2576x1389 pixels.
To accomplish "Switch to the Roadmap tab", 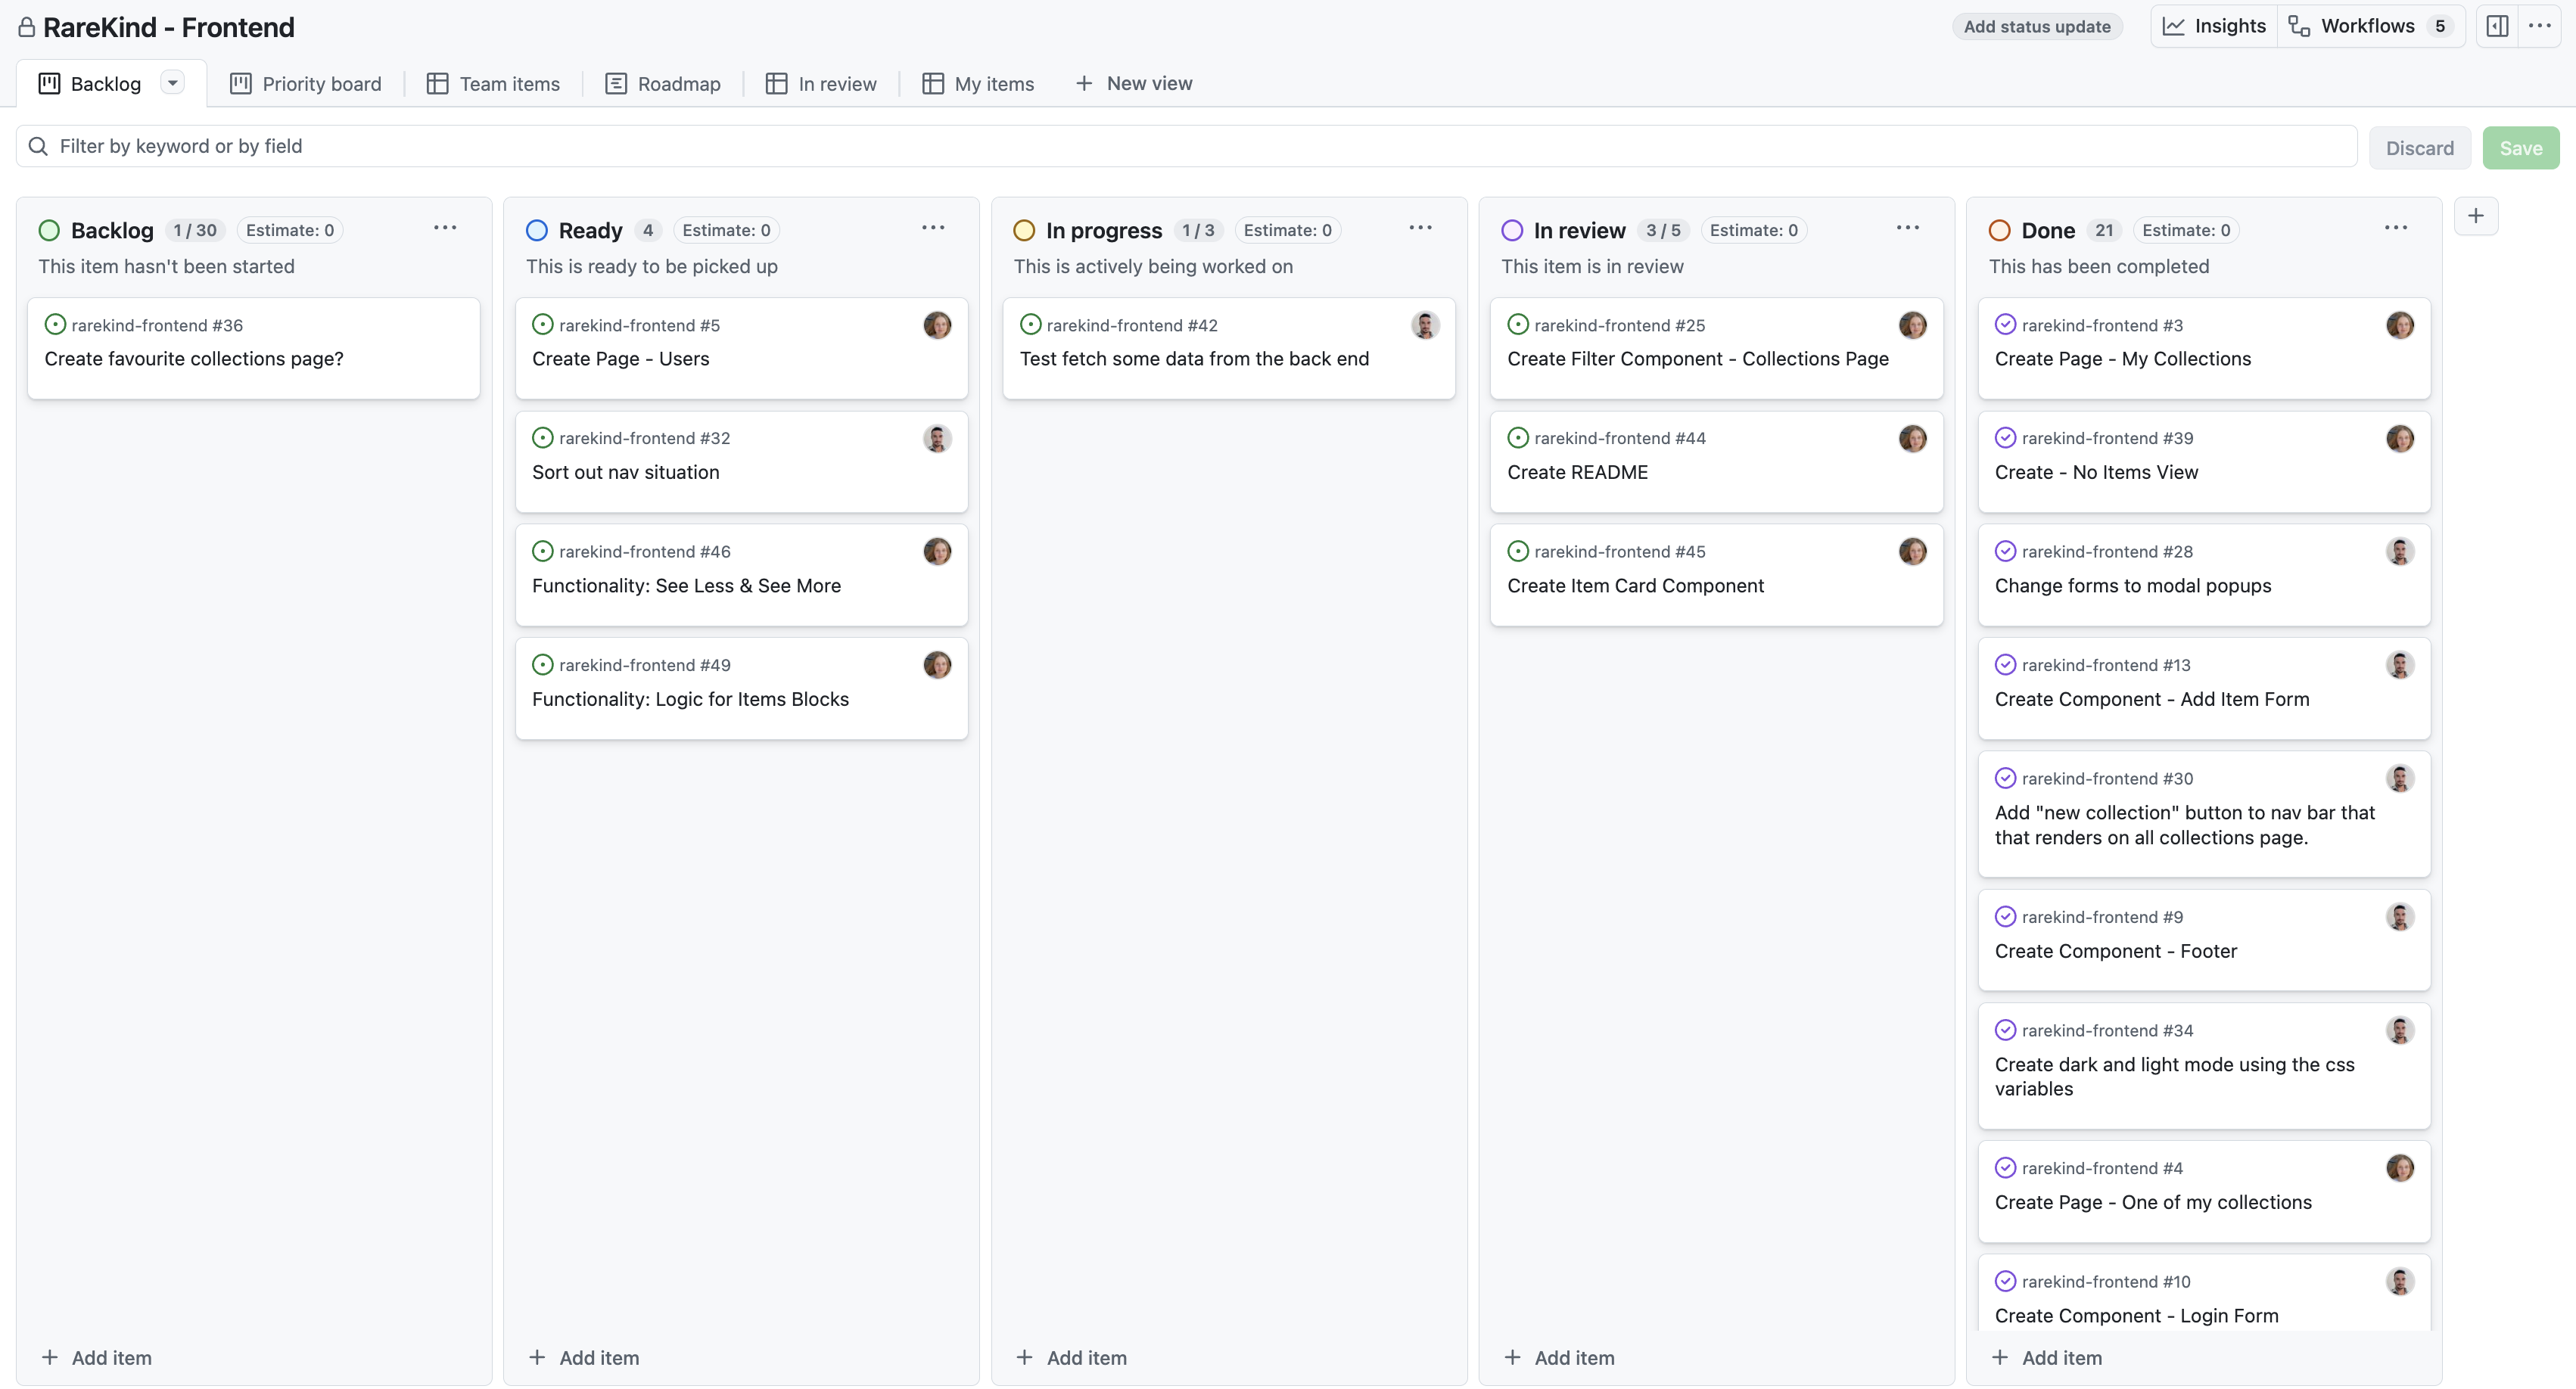I will pyautogui.click(x=663, y=83).
